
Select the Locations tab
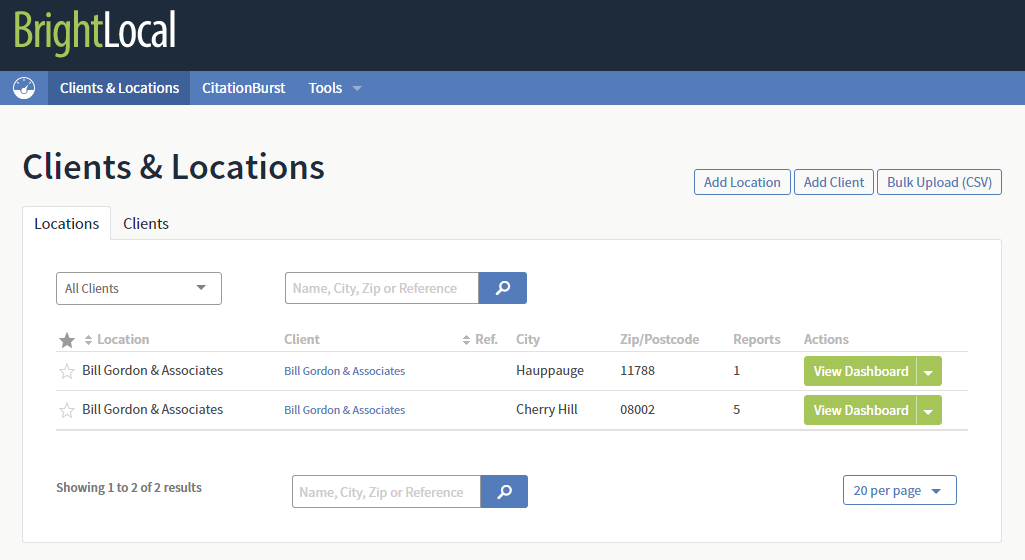[x=67, y=223]
